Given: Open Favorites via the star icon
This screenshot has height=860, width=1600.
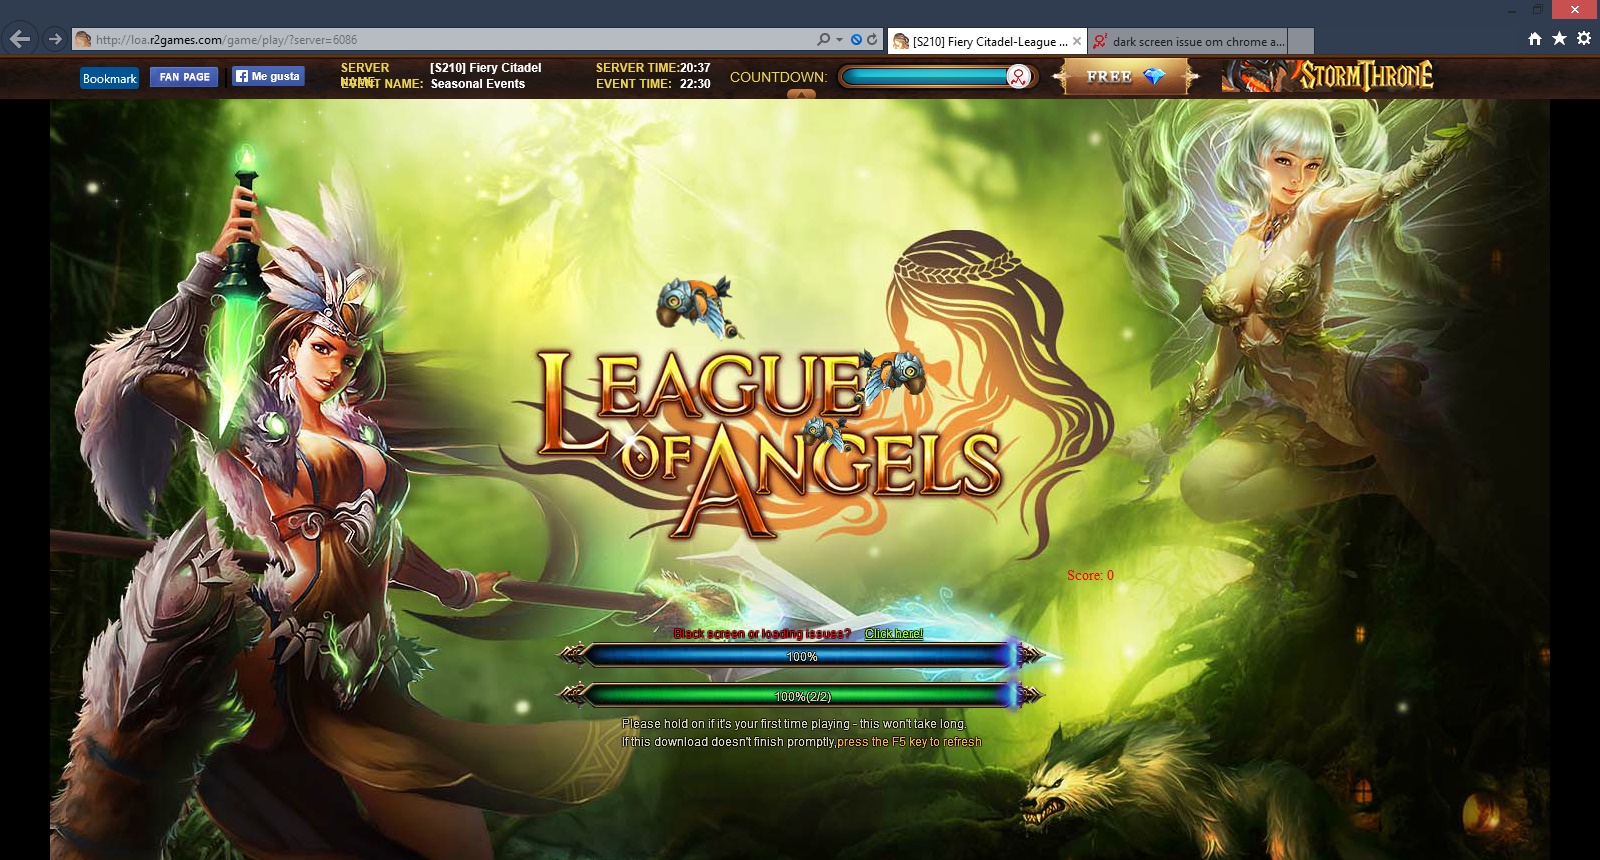Looking at the screenshot, I should pyautogui.click(x=1559, y=39).
